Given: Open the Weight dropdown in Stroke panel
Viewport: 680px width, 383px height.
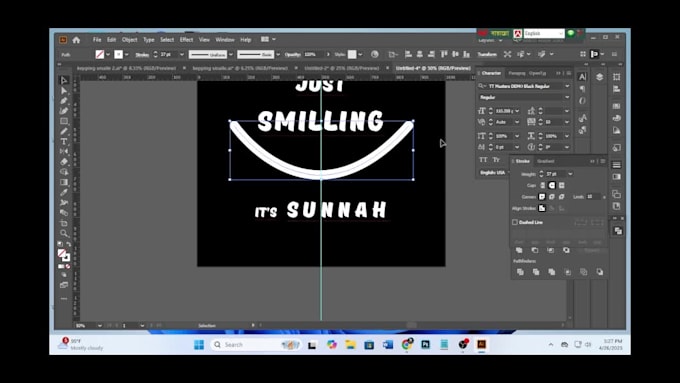Looking at the screenshot, I should tap(570, 174).
